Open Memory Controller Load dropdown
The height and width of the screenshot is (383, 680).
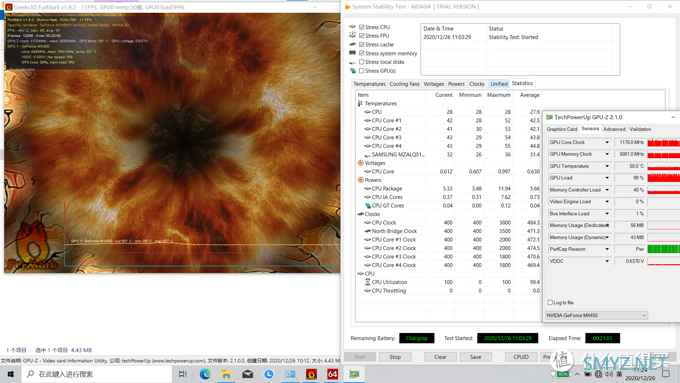(x=607, y=190)
